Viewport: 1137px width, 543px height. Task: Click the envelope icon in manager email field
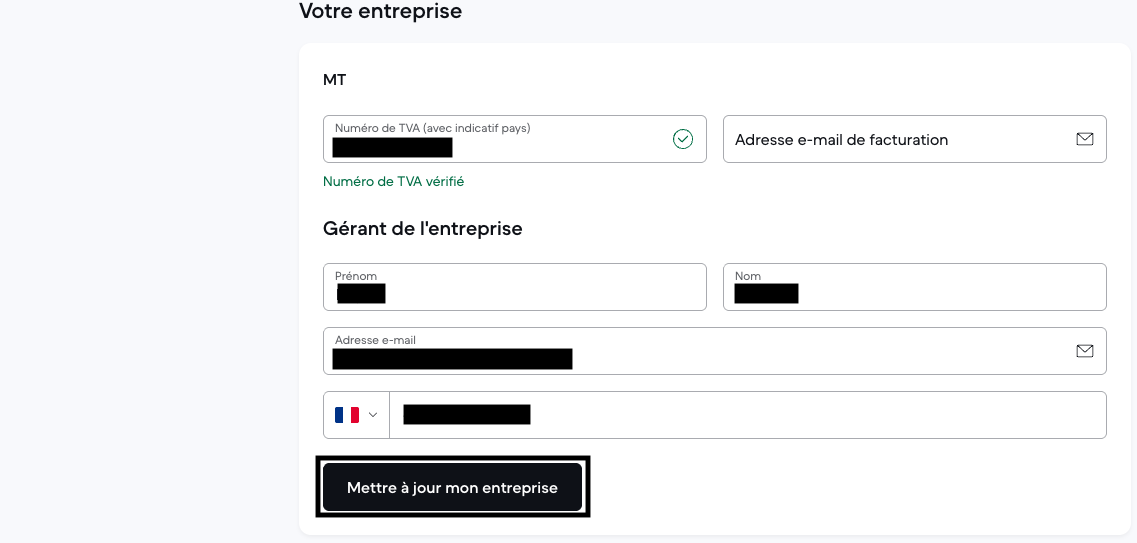coord(1085,351)
